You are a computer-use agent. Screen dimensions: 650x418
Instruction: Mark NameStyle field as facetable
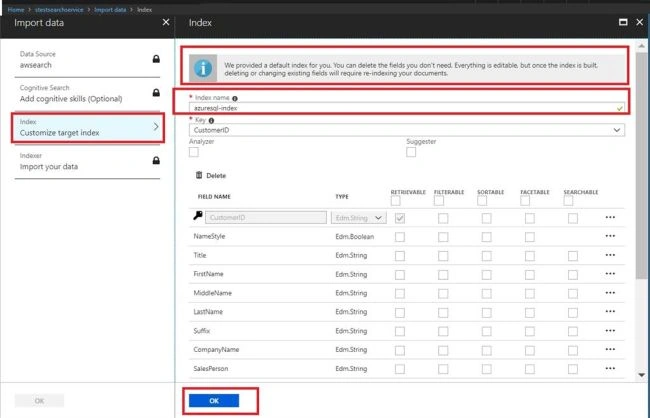point(529,237)
